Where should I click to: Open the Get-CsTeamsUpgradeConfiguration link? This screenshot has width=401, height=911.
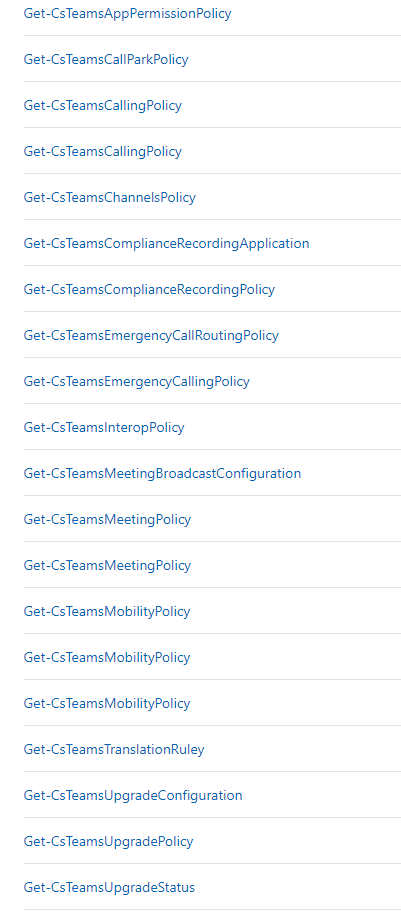click(x=133, y=795)
